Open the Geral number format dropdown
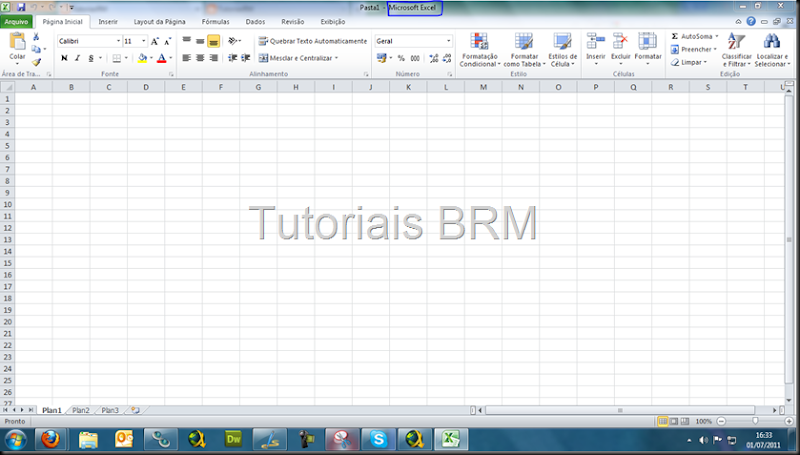 pos(448,41)
